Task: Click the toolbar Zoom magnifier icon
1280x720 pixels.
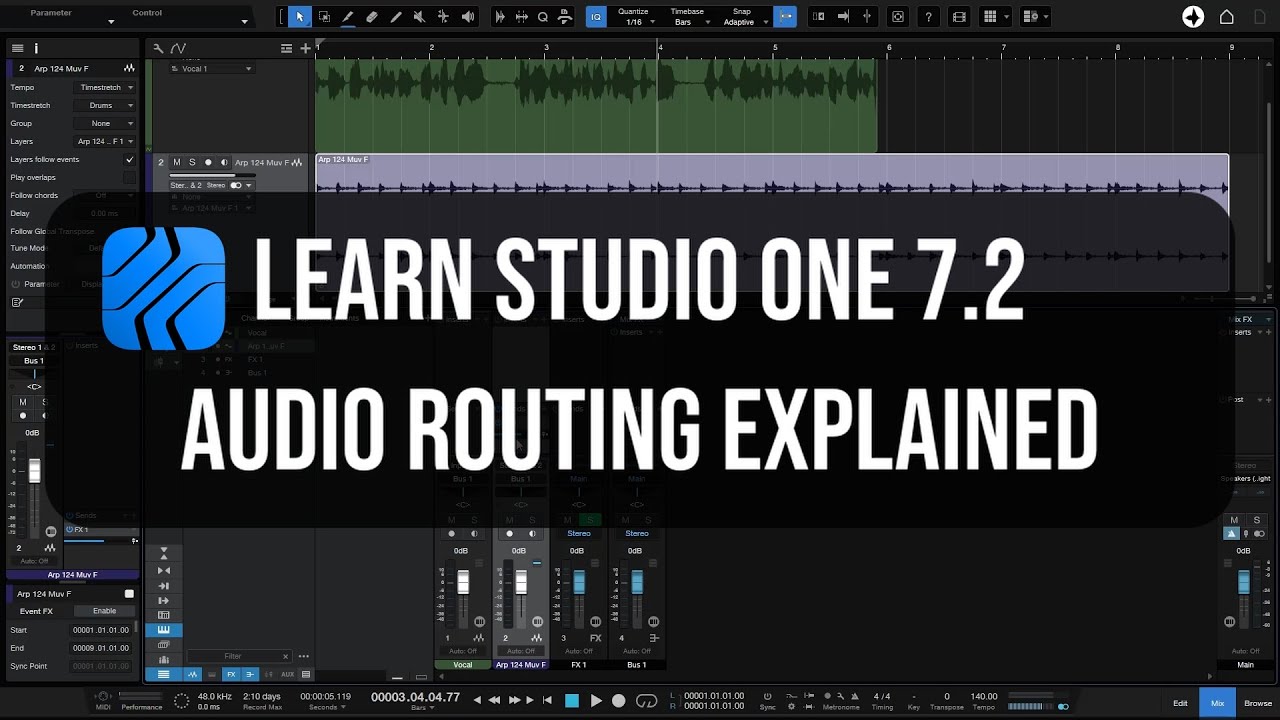Action: 543,17
